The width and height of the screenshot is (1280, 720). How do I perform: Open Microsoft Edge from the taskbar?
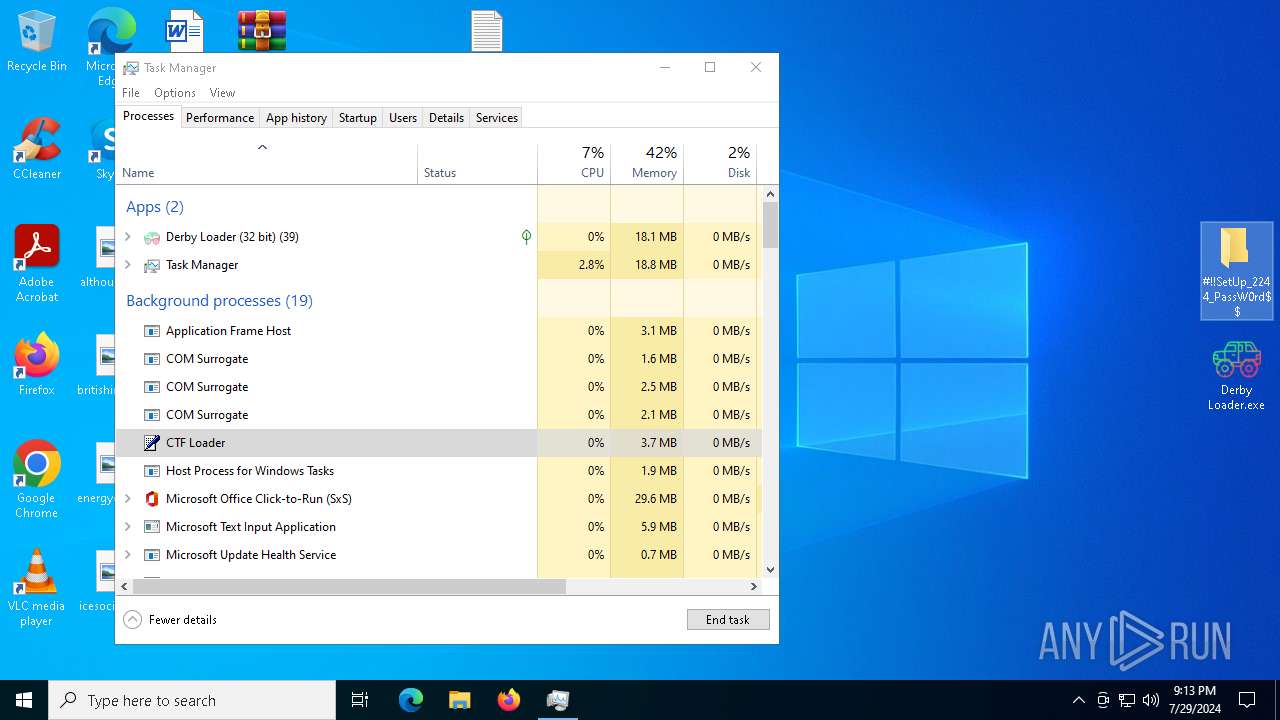click(411, 700)
